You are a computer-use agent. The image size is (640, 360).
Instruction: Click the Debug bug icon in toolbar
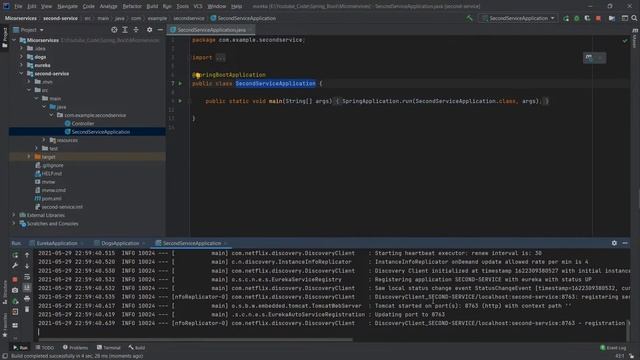pos(576,18)
